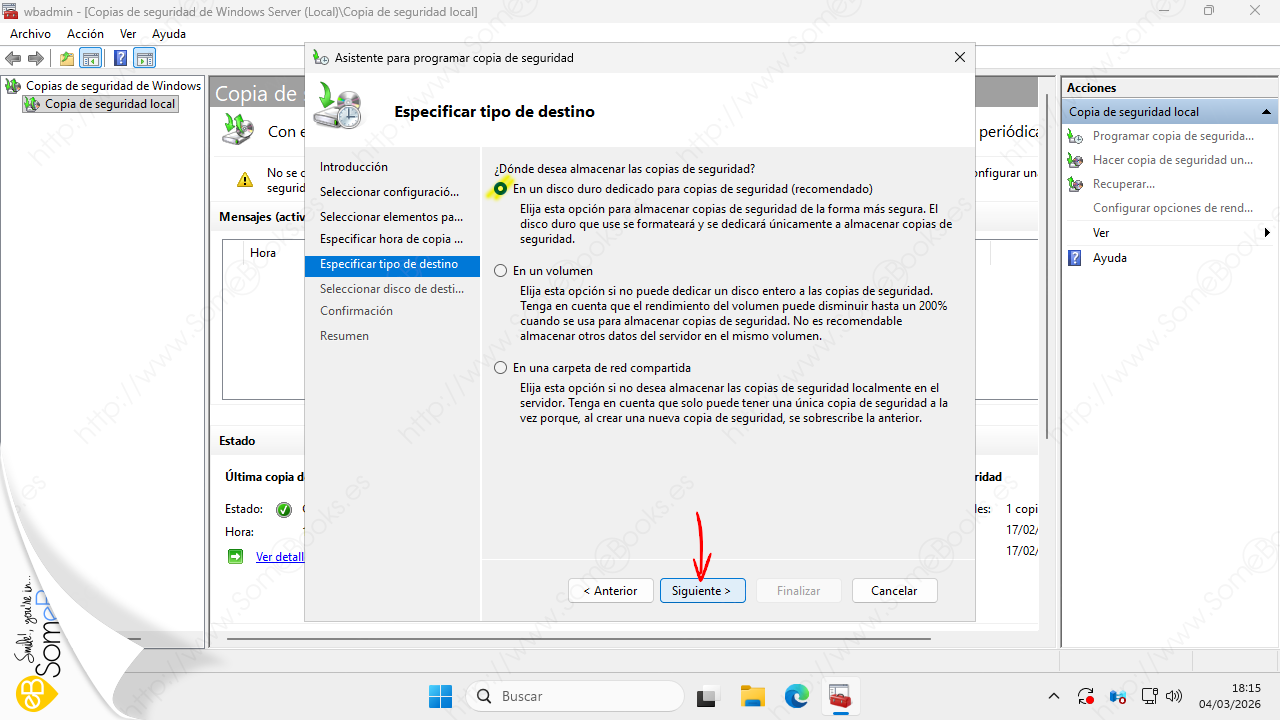The image size is (1280, 720).
Task: Launch Microsoft Edge from the taskbar
Action: click(796, 696)
